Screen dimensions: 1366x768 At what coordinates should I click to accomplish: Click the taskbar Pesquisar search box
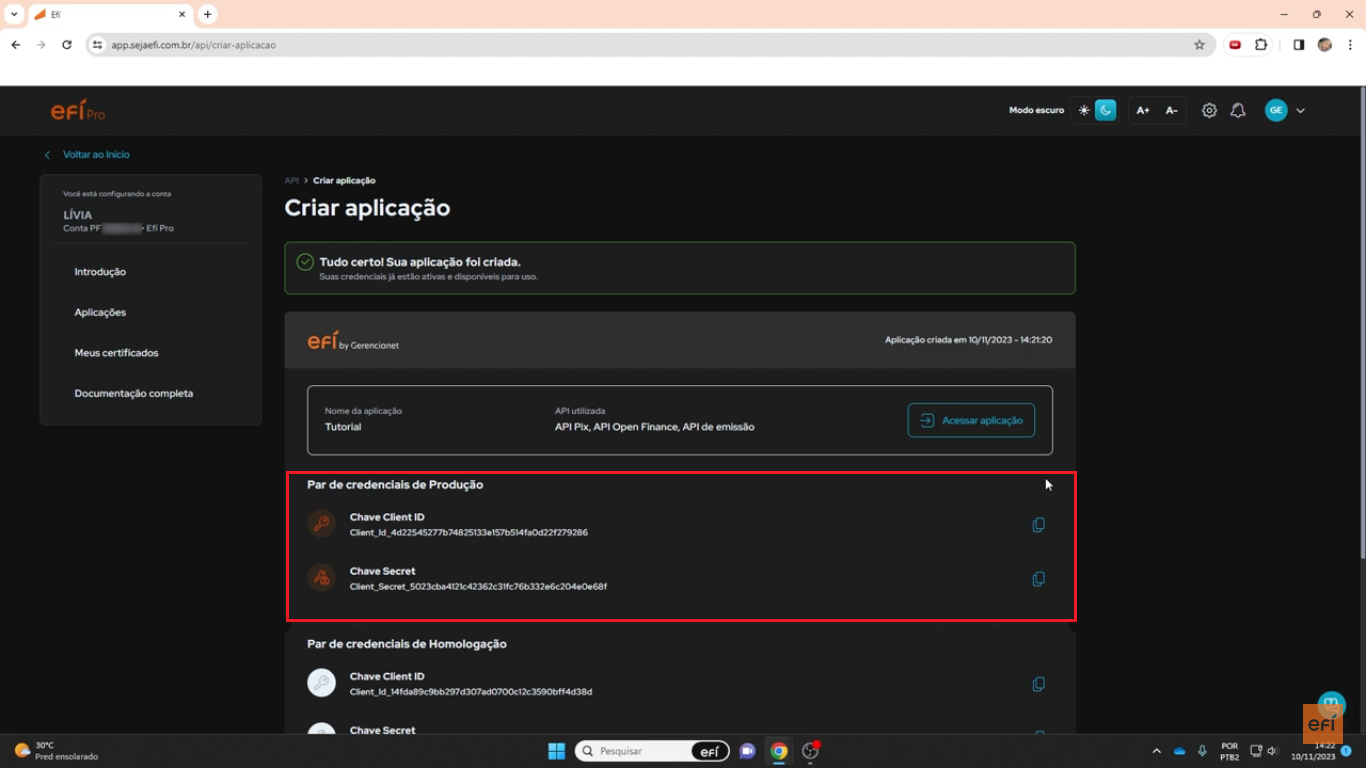click(x=650, y=751)
